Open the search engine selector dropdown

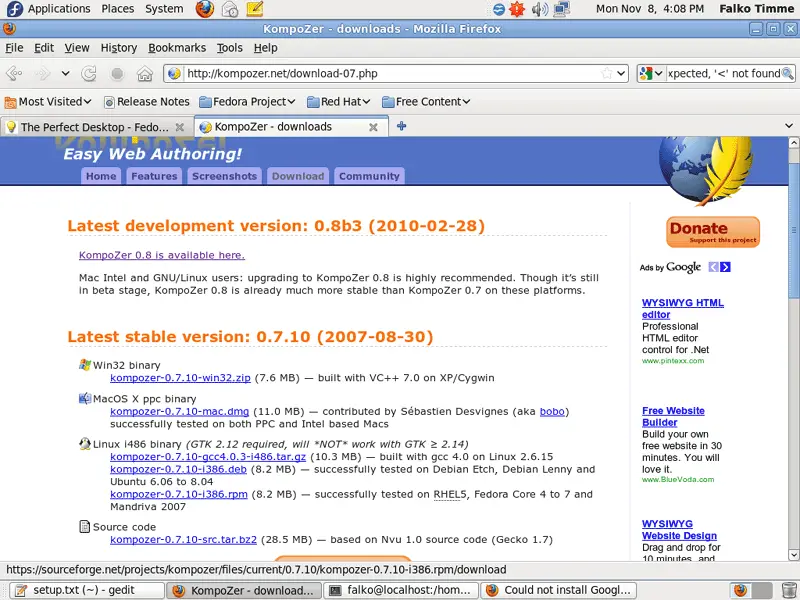(651, 73)
